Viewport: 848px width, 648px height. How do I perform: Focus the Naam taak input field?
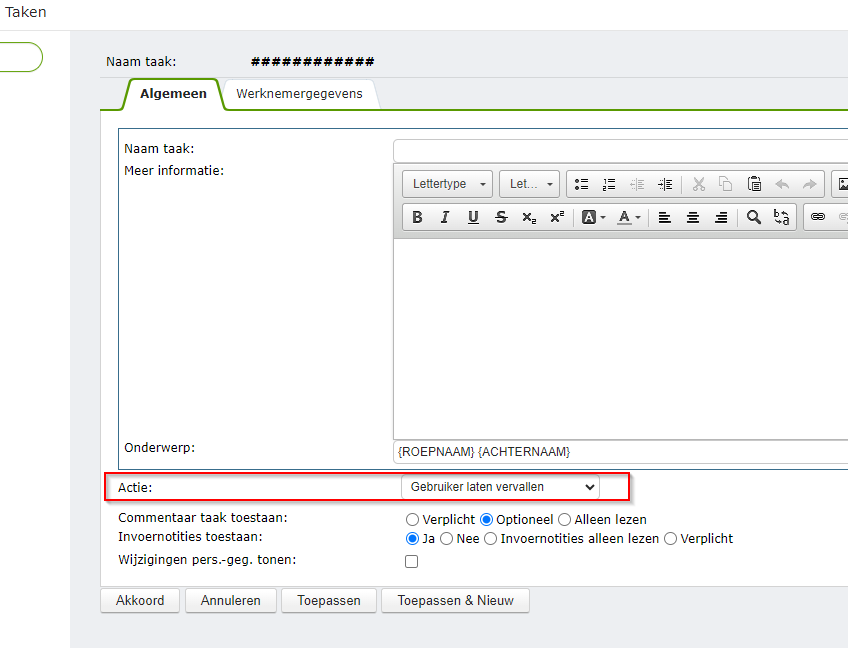coord(620,150)
